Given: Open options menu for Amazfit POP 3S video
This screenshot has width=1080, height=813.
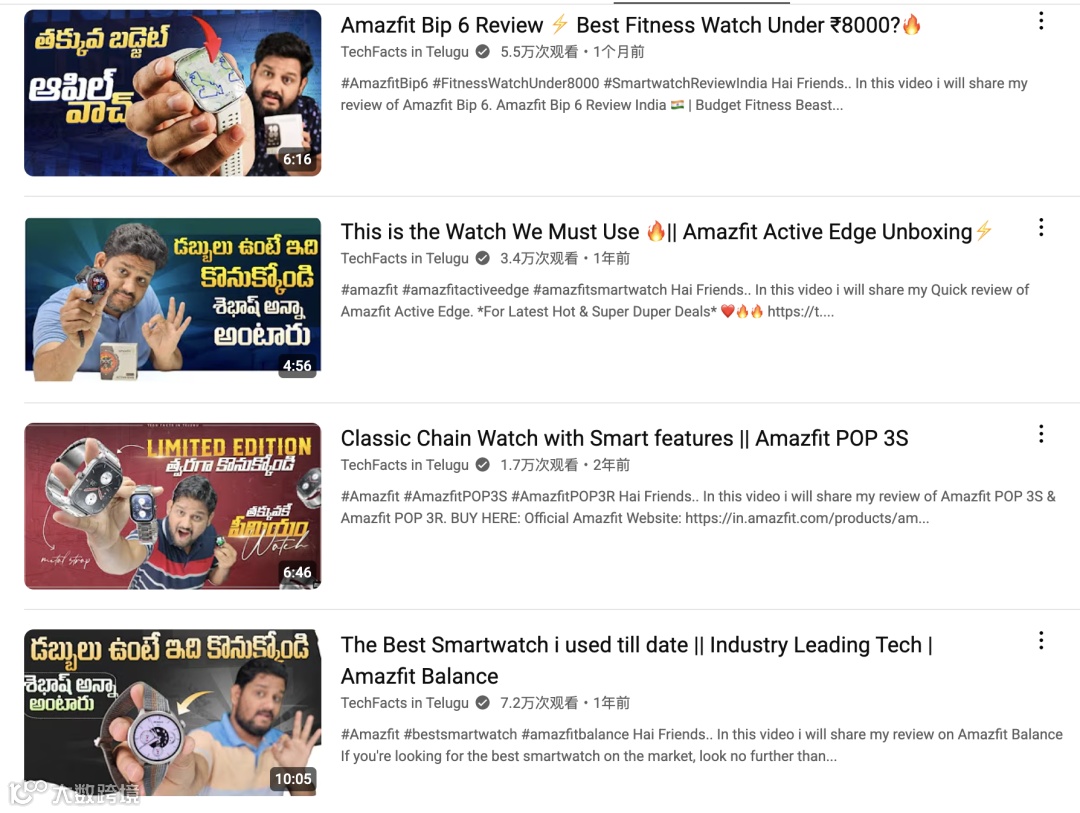Looking at the screenshot, I should (1041, 434).
